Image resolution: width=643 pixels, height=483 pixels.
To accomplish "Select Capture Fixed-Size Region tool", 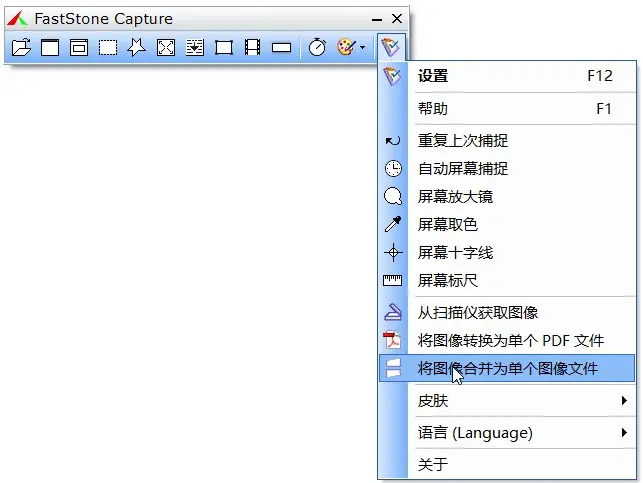I will 224,48.
